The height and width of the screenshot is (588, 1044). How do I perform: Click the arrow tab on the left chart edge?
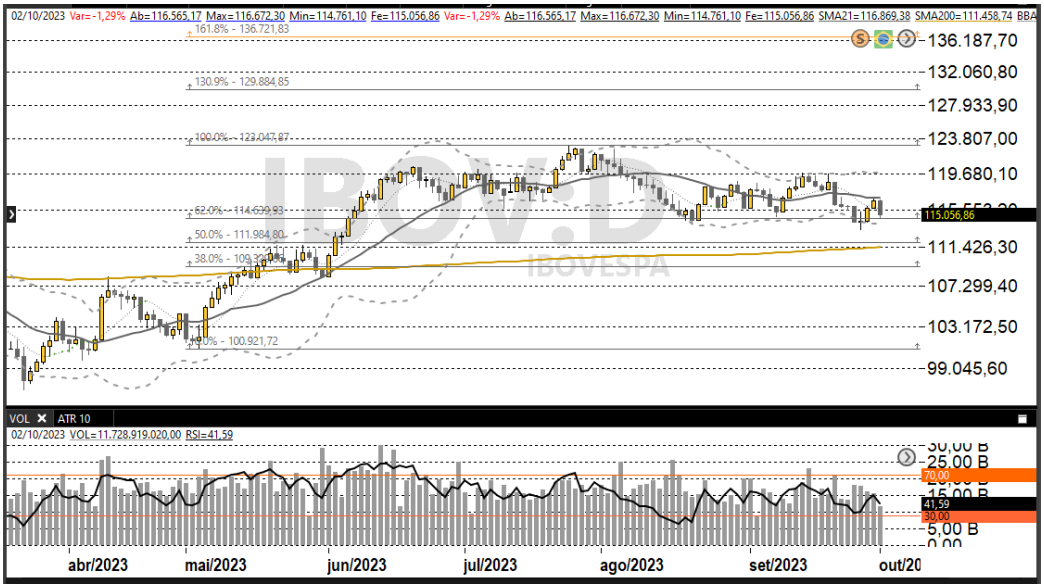pos(9,213)
